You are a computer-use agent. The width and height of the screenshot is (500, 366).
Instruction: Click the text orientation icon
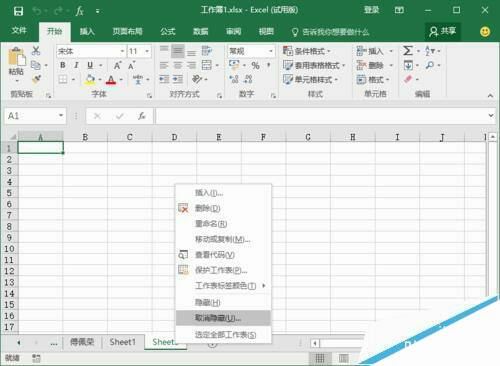click(197, 79)
